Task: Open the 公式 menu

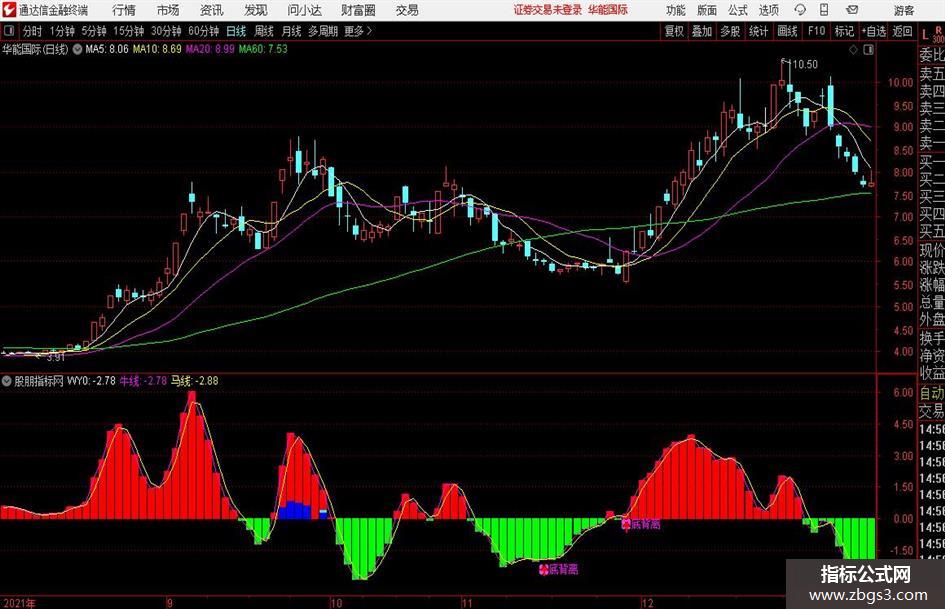Action: click(x=738, y=10)
